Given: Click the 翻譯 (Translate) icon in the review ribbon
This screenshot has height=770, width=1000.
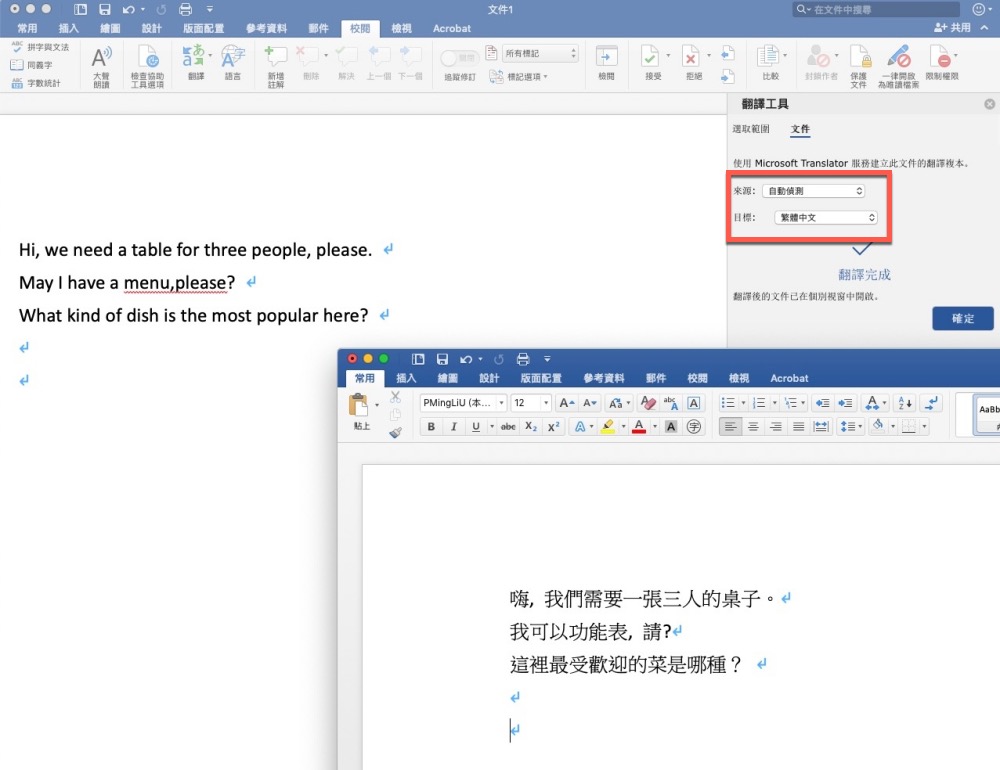Looking at the screenshot, I should [x=195, y=57].
